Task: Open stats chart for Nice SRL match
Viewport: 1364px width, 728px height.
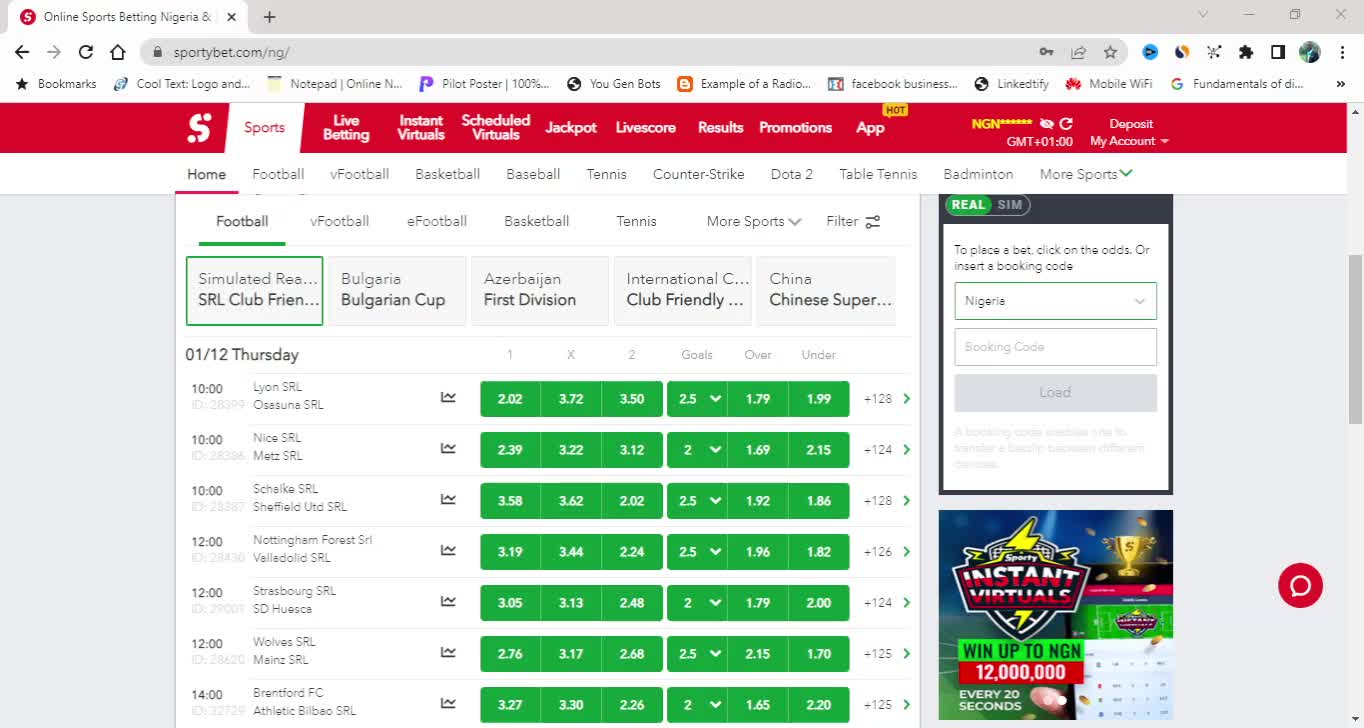Action: coord(448,449)
